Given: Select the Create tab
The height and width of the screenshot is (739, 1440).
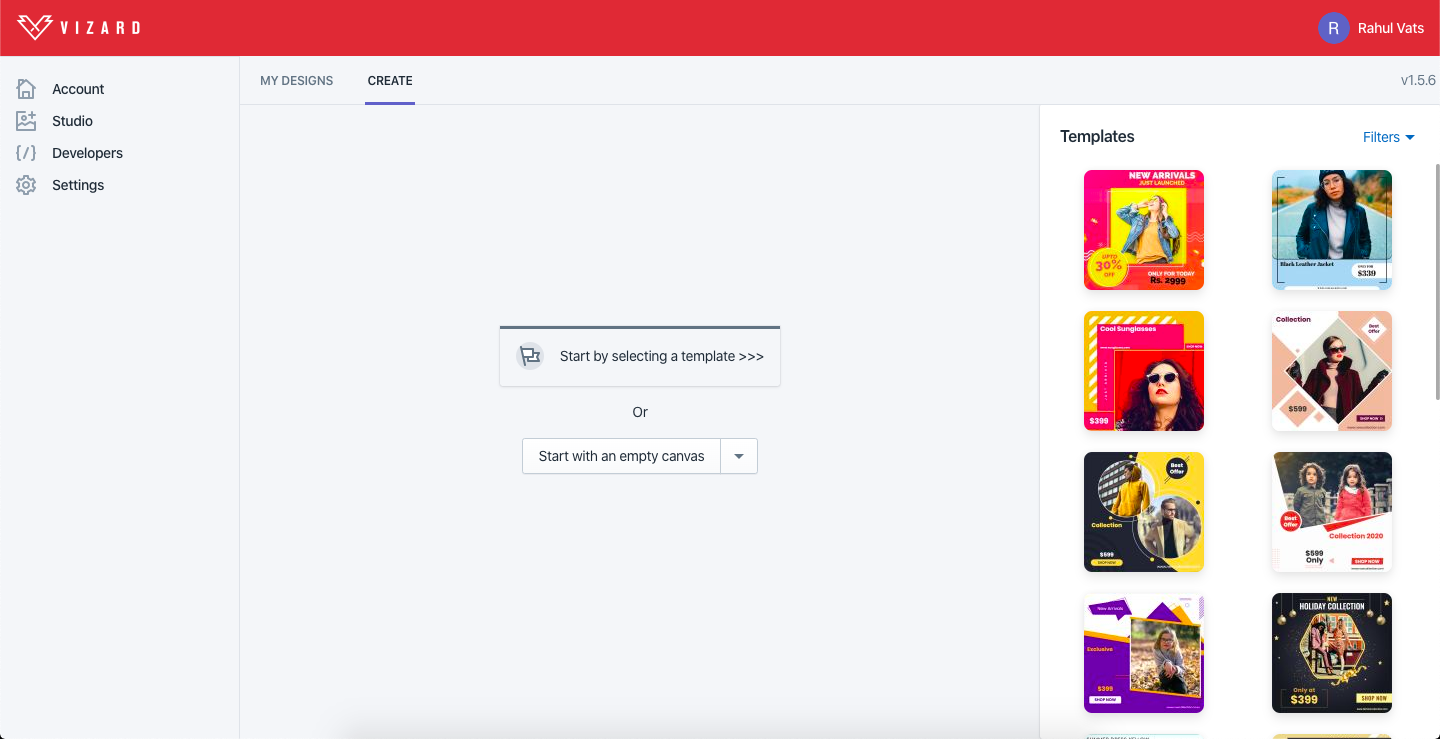Looking at the screenshot, I should 390,80.
